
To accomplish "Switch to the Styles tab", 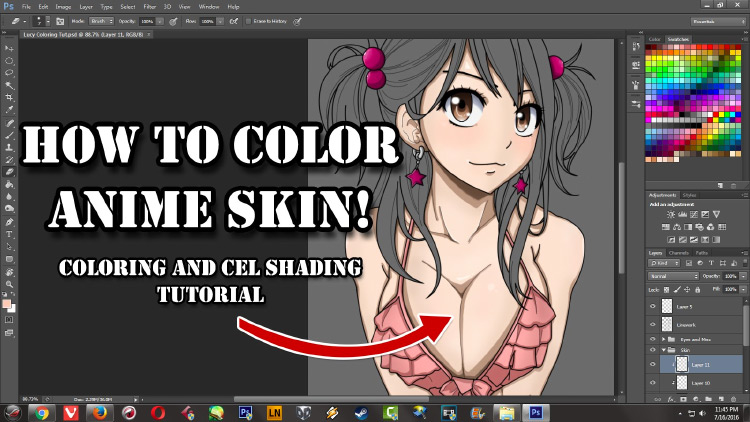I will 689,195.
